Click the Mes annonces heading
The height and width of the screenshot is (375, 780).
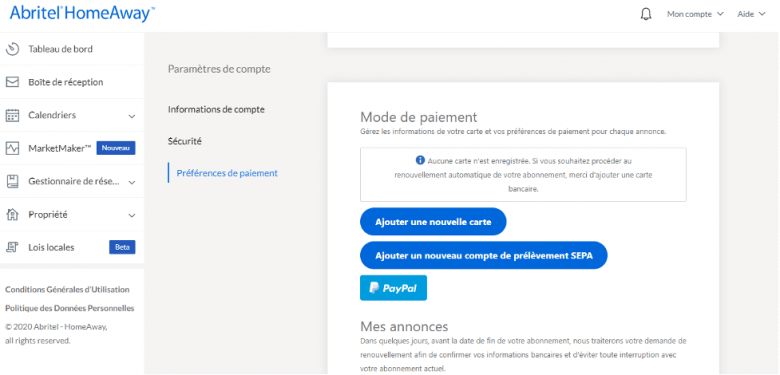404,327
